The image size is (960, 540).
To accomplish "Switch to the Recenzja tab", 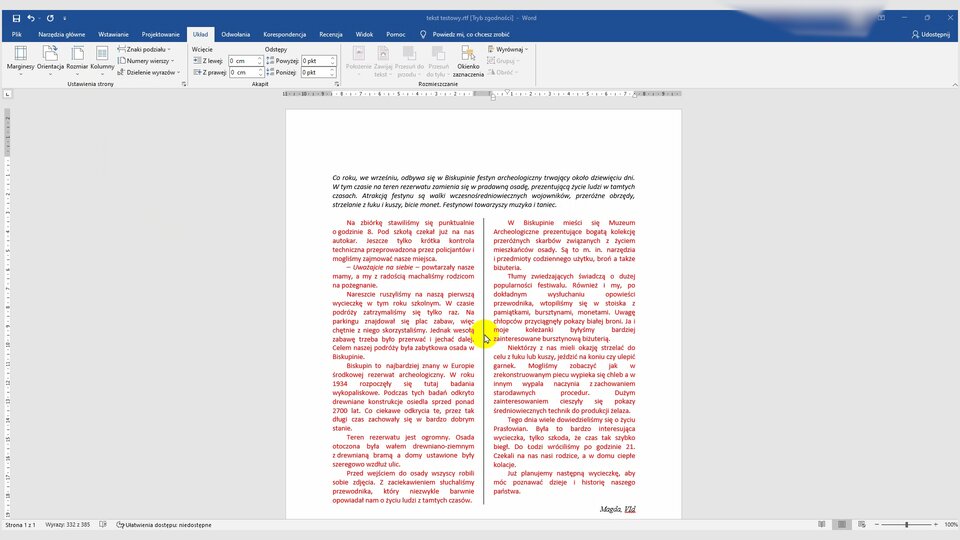I will click(331, 34).
